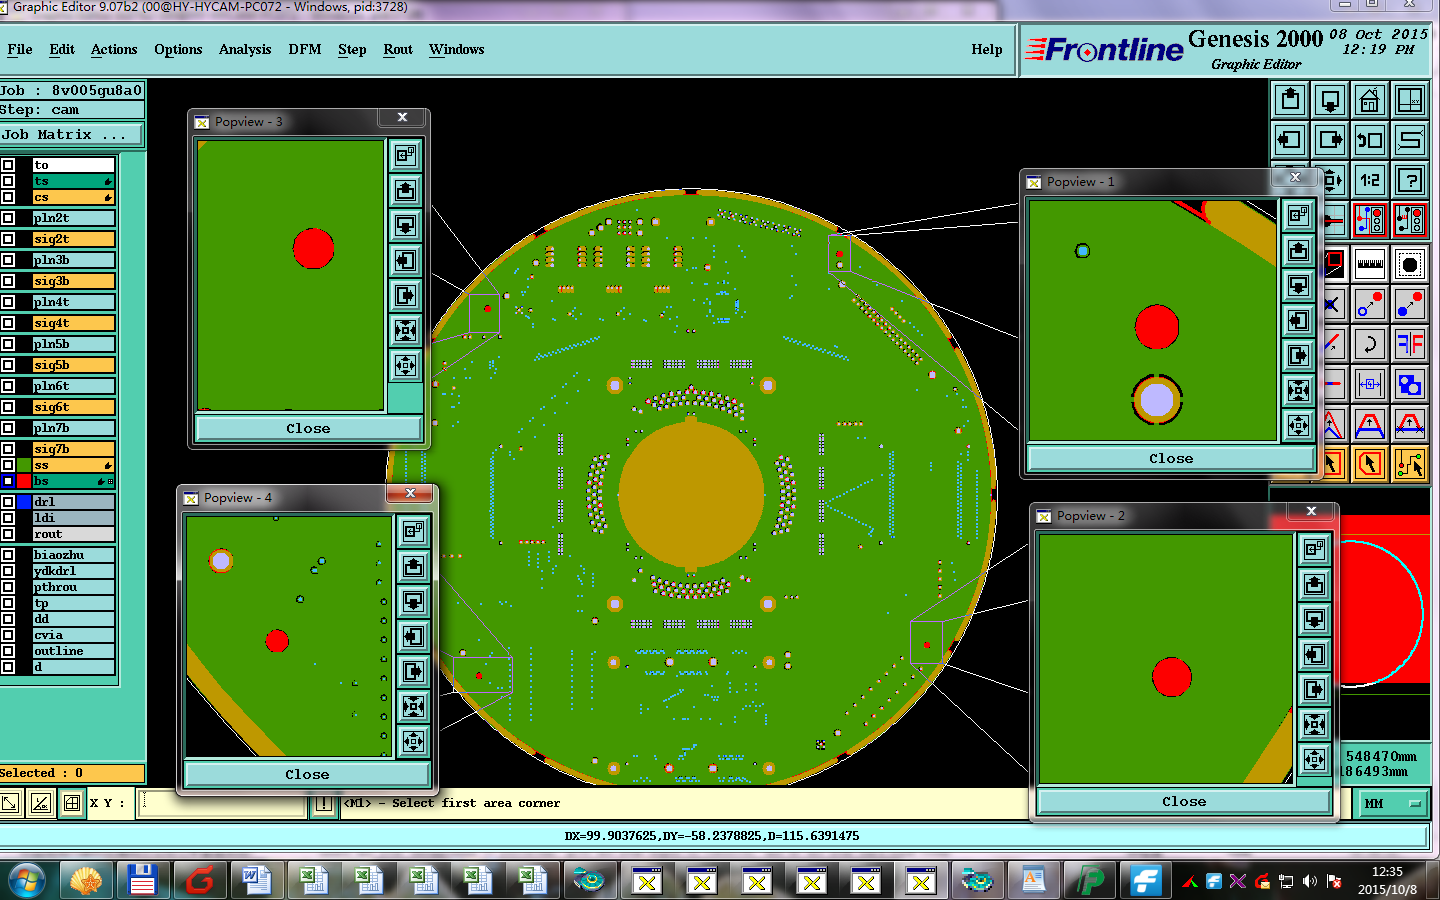The image size is (1440, 900).
Task: Click Close button in Popview 3
Action: click(308, 428)
